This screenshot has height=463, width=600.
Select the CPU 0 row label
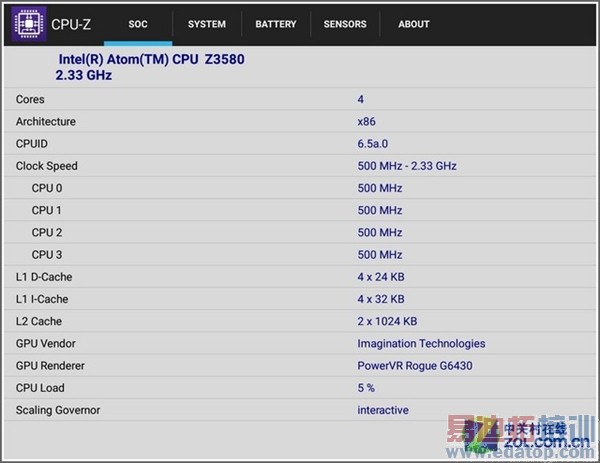[x=47, y=188]
